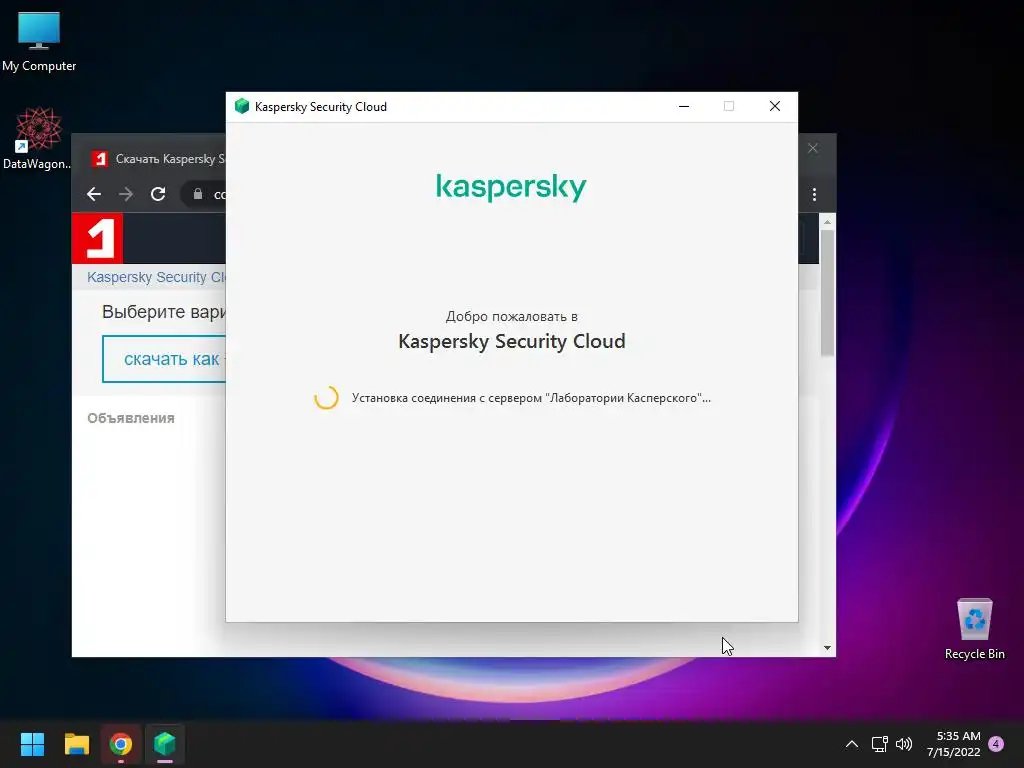Click Chrome page scrollbar up arrow
This screenshot has width=1024, height=768.
(827, 222)
